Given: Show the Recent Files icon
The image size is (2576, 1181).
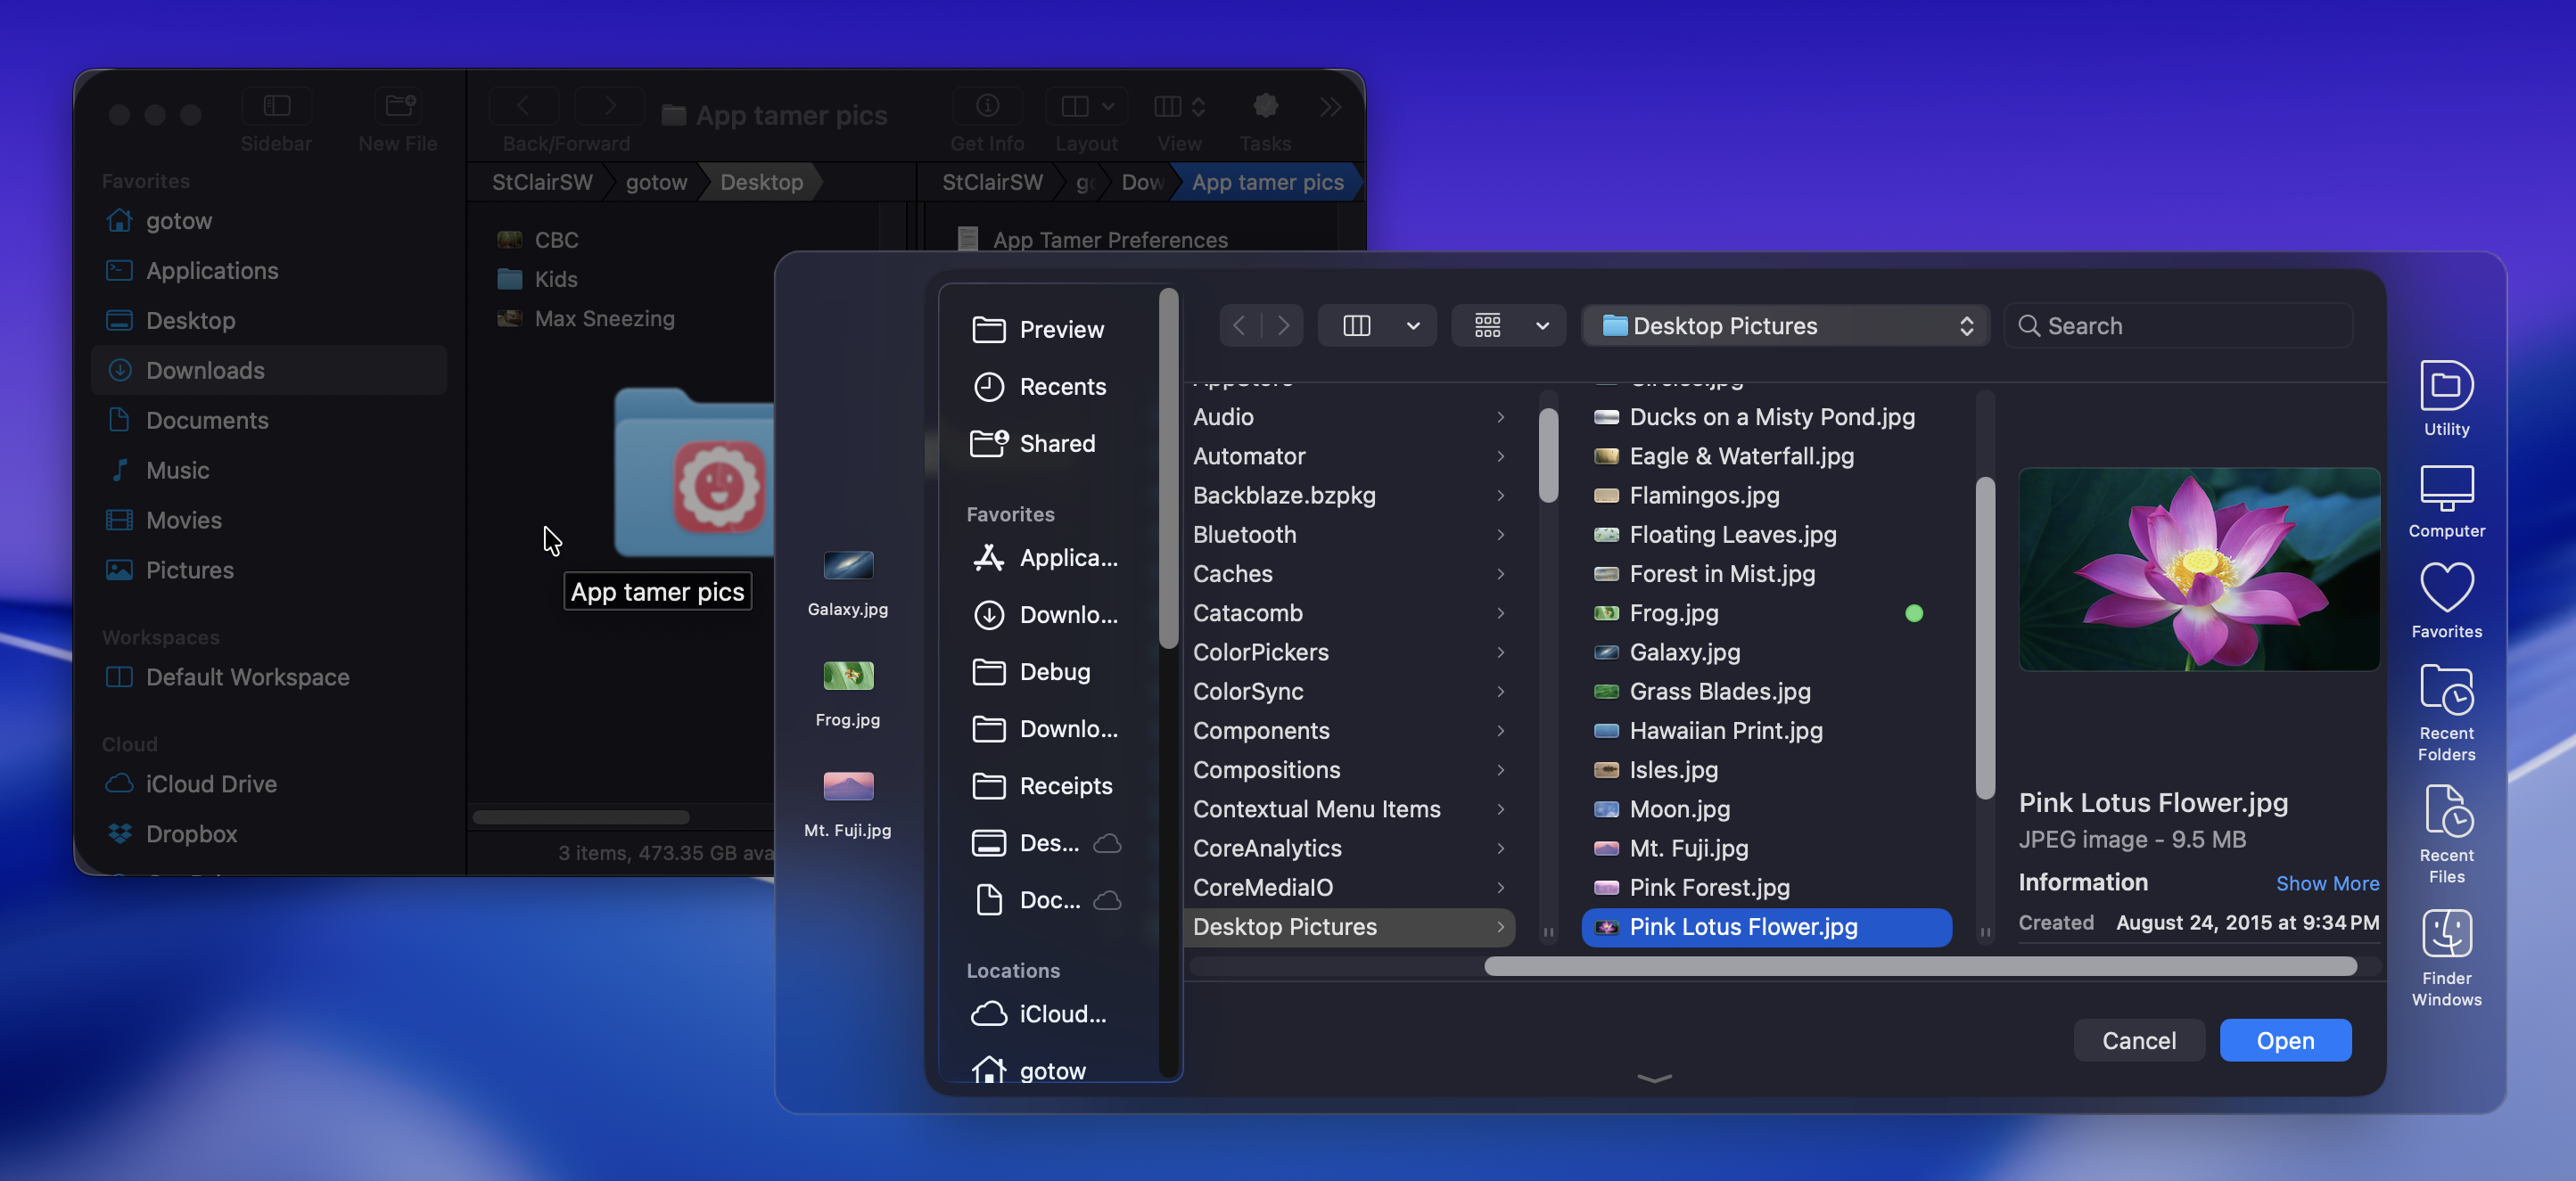Looking at the screenshot, I should (x=2446, y=812).
